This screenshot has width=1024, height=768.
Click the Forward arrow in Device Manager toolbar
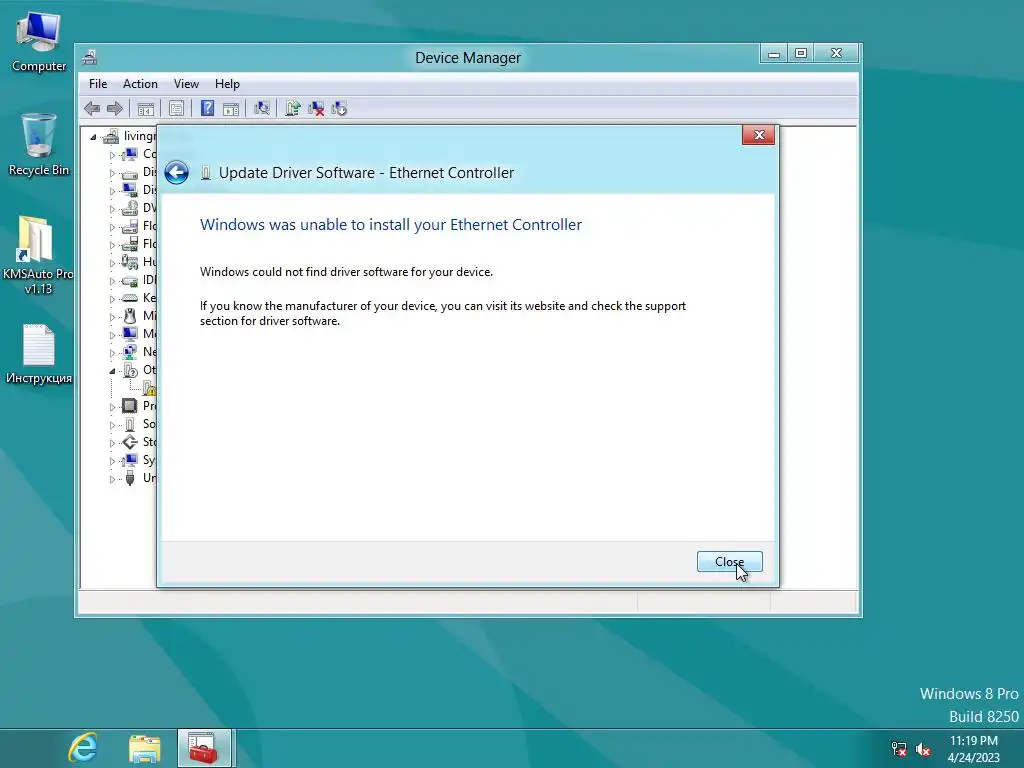115,108
